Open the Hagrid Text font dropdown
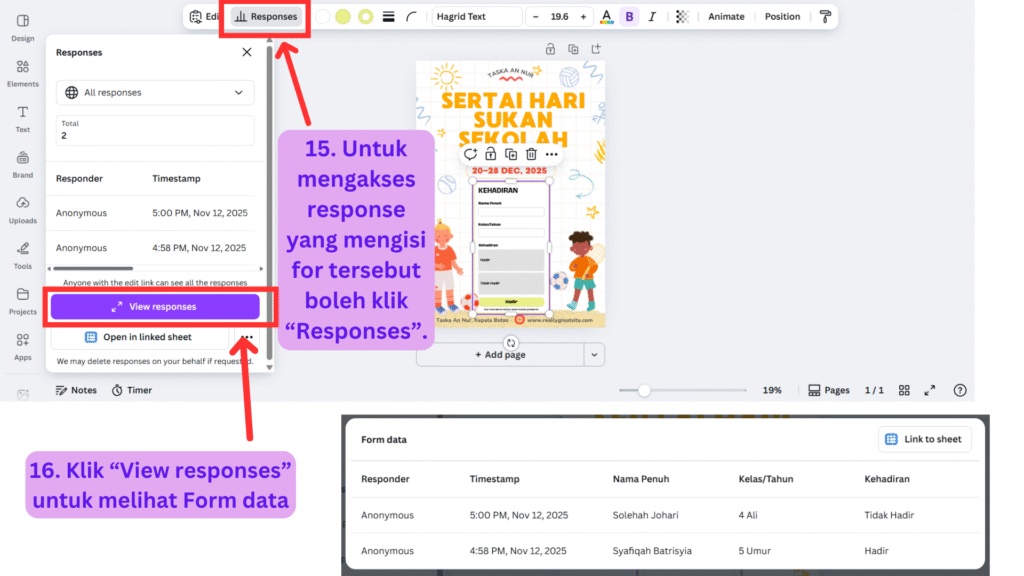Screen dimensions: 1024x576 pyautogui.click(x=477, y=17)
